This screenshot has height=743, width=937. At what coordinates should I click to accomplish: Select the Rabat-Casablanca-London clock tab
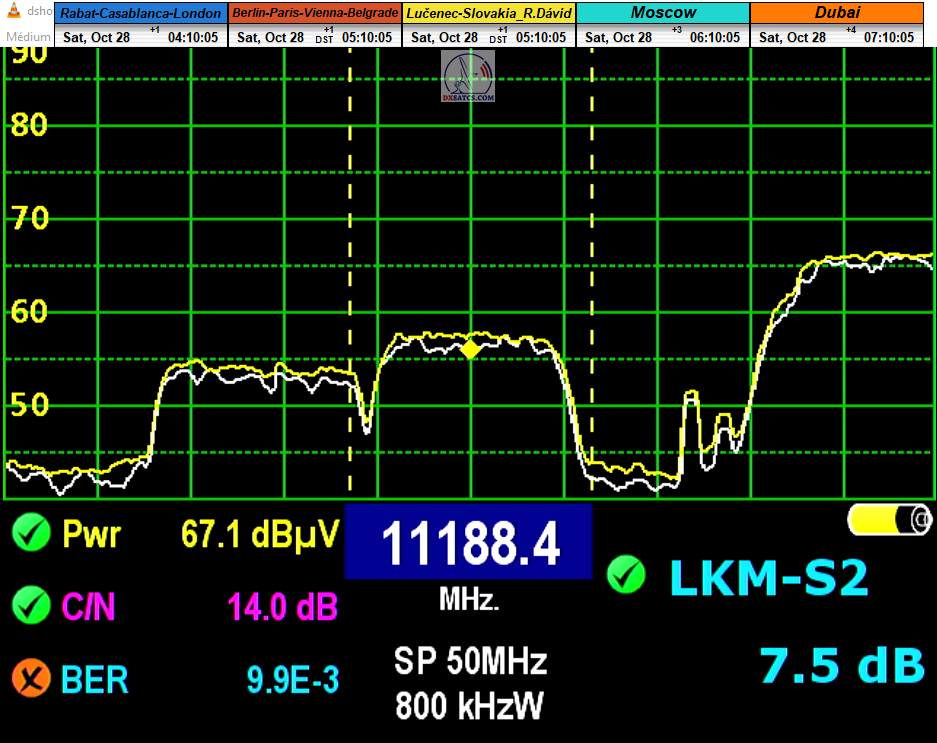[142, 14]
